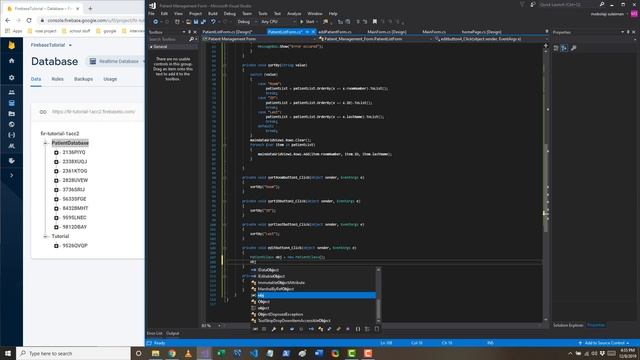This screenshot has width=640, height=360.
Task: Open the Tools menu in Visual Studio
Action: (x=263, y=13)
